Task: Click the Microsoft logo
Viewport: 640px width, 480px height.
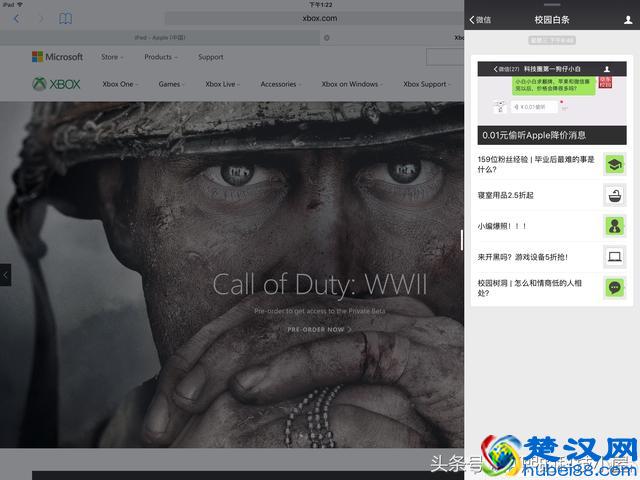Action: 57,57
